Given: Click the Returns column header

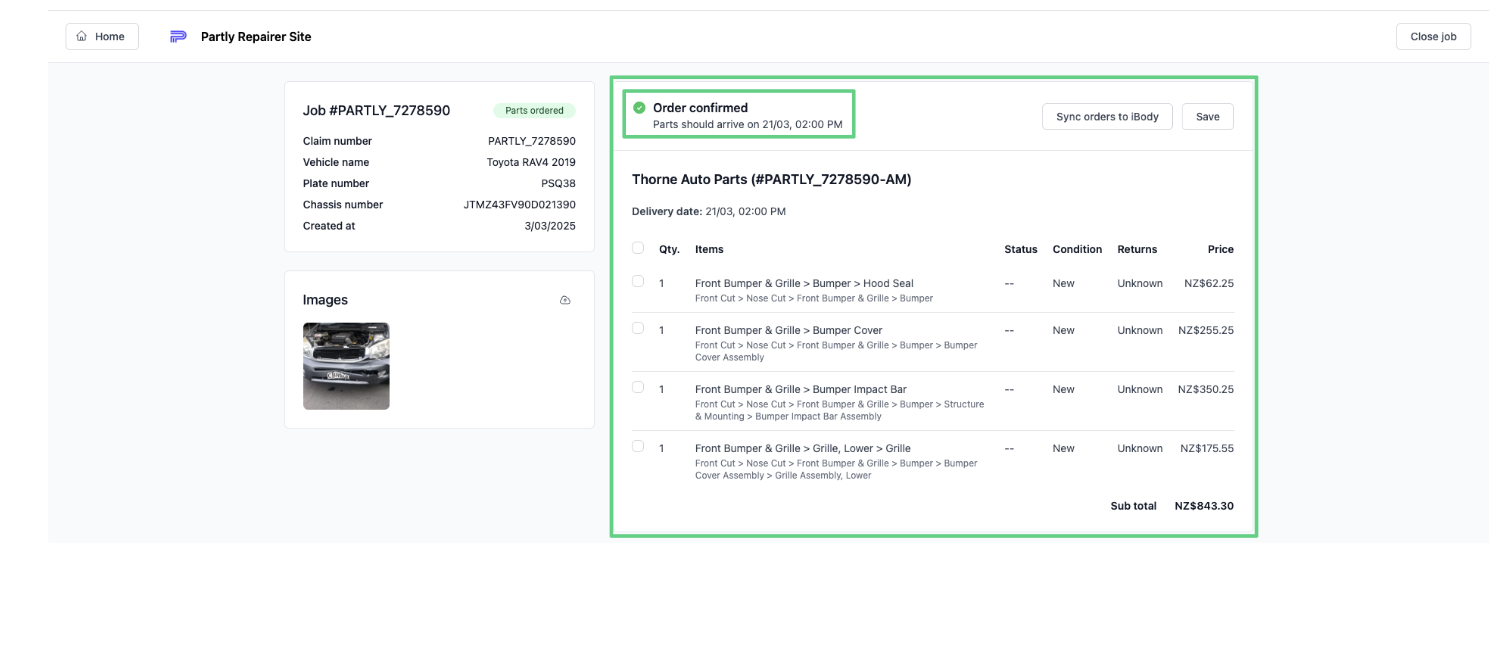Looking at the screenshot, I should [x=1137, y=249].
